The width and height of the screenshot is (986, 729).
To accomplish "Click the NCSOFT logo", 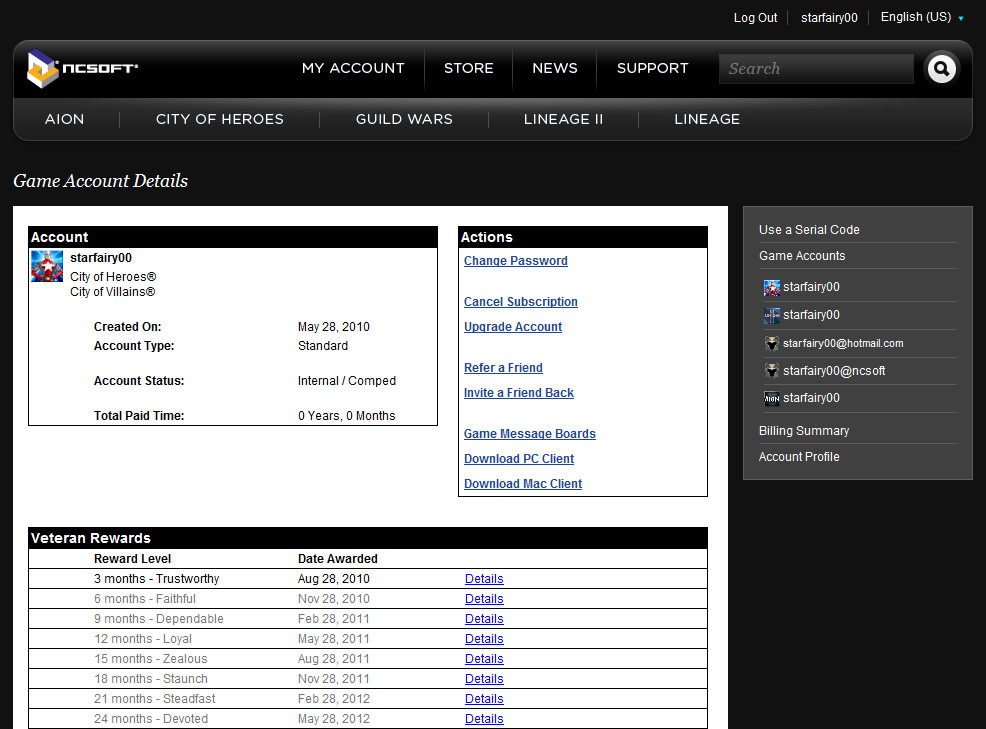I will tap(82, 69).
